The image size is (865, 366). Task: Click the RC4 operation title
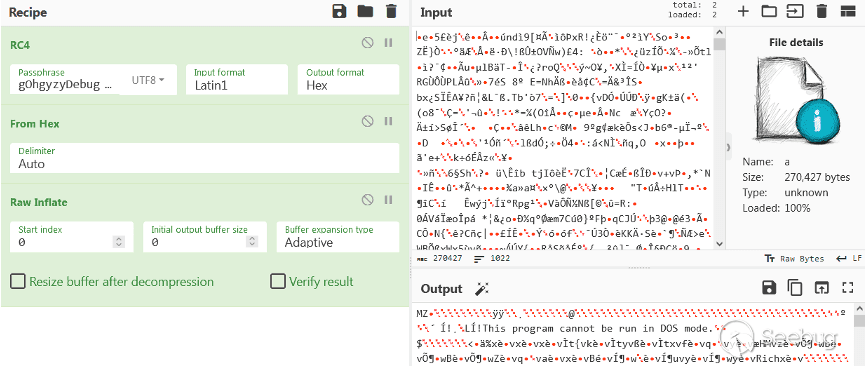pos(20,45)
